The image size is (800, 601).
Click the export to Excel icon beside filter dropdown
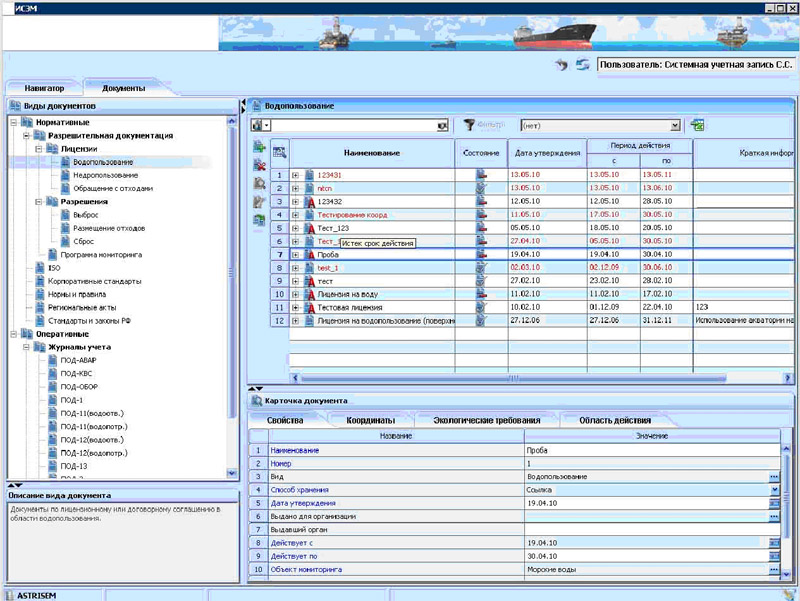tap(697, 125)
